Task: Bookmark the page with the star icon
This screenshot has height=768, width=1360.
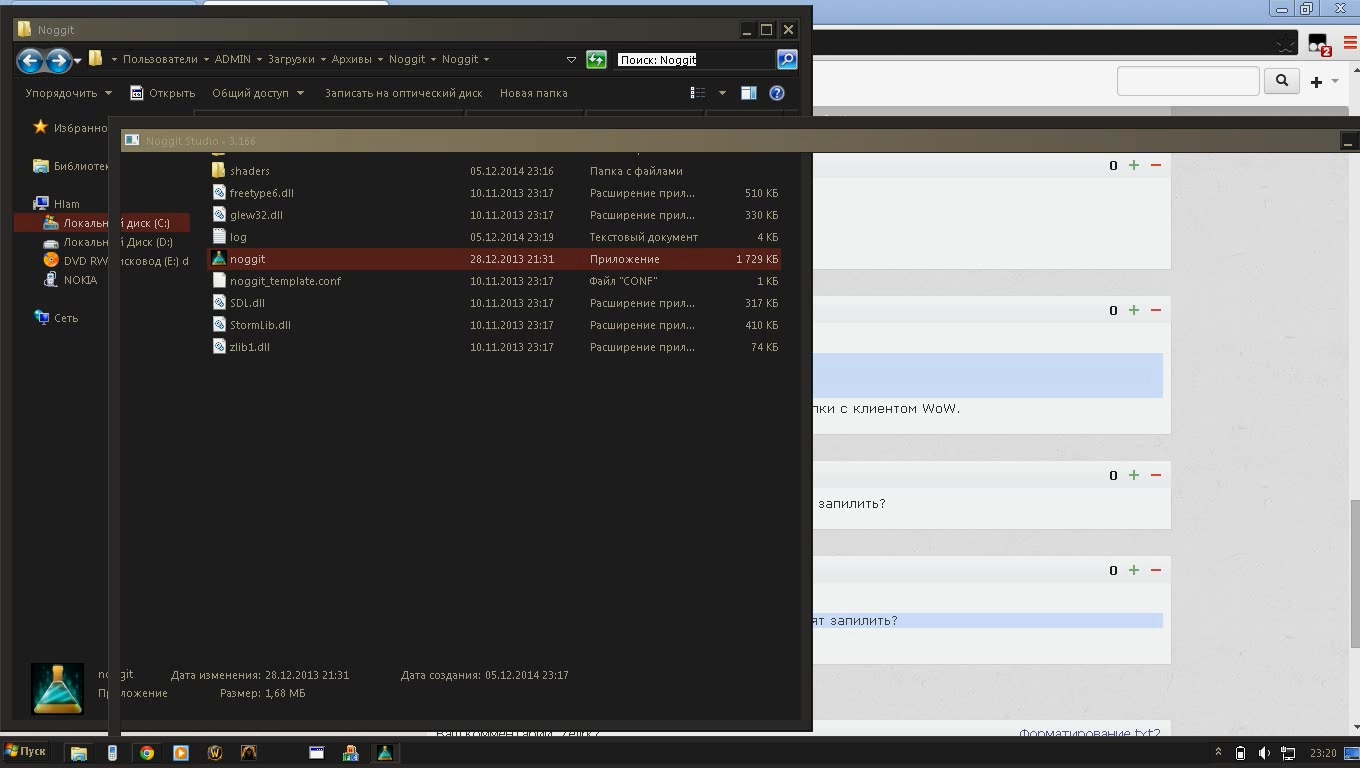Action: (1287, 44)
